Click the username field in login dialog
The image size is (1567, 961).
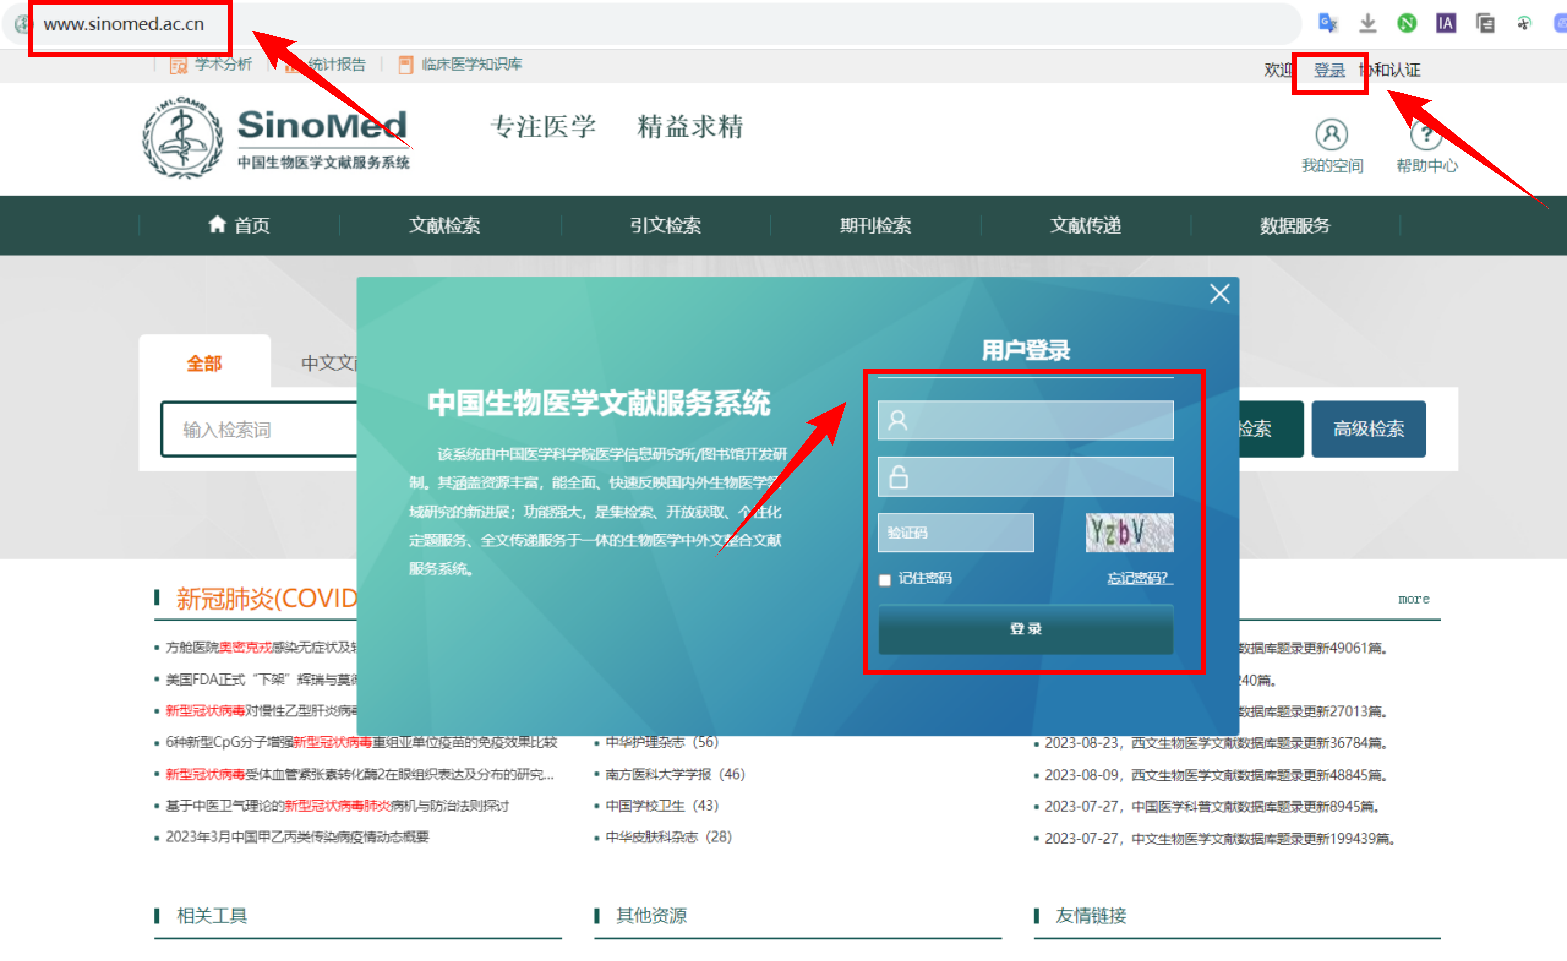[1025, 420]
